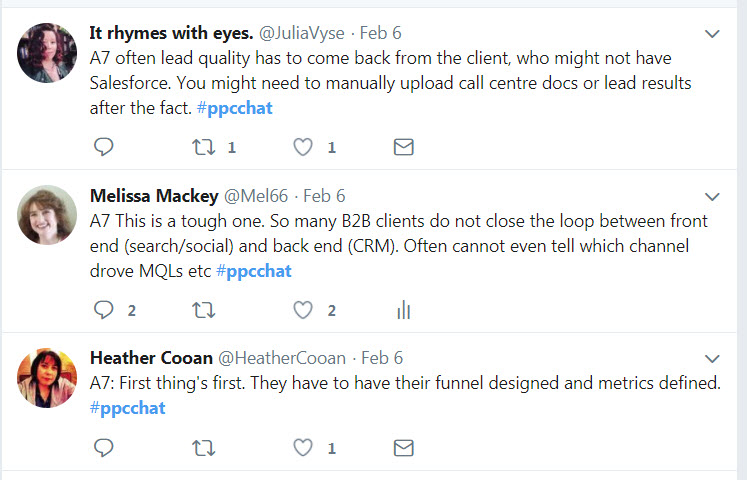This screenshot has height=480, width=747.
Task: Open more options on Julia Vyse's tweet
Action: tap(712, 34)
